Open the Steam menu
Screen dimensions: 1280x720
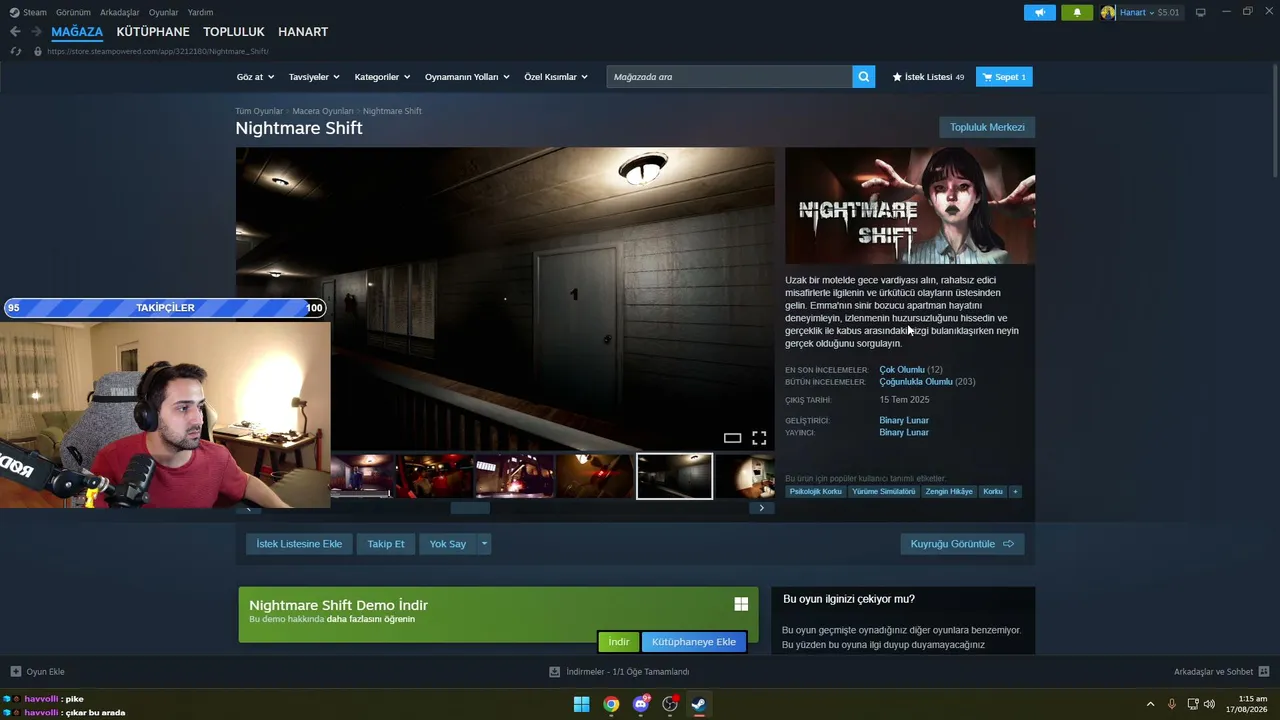[35, 12]
